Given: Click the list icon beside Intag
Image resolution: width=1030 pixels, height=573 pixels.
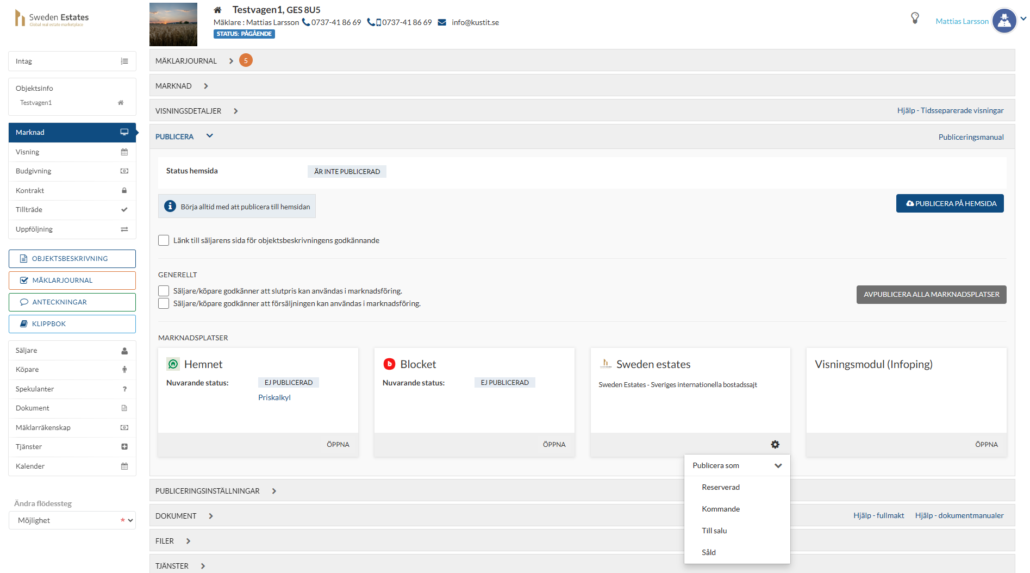Looking at the screenshot, I should [124, 61].
